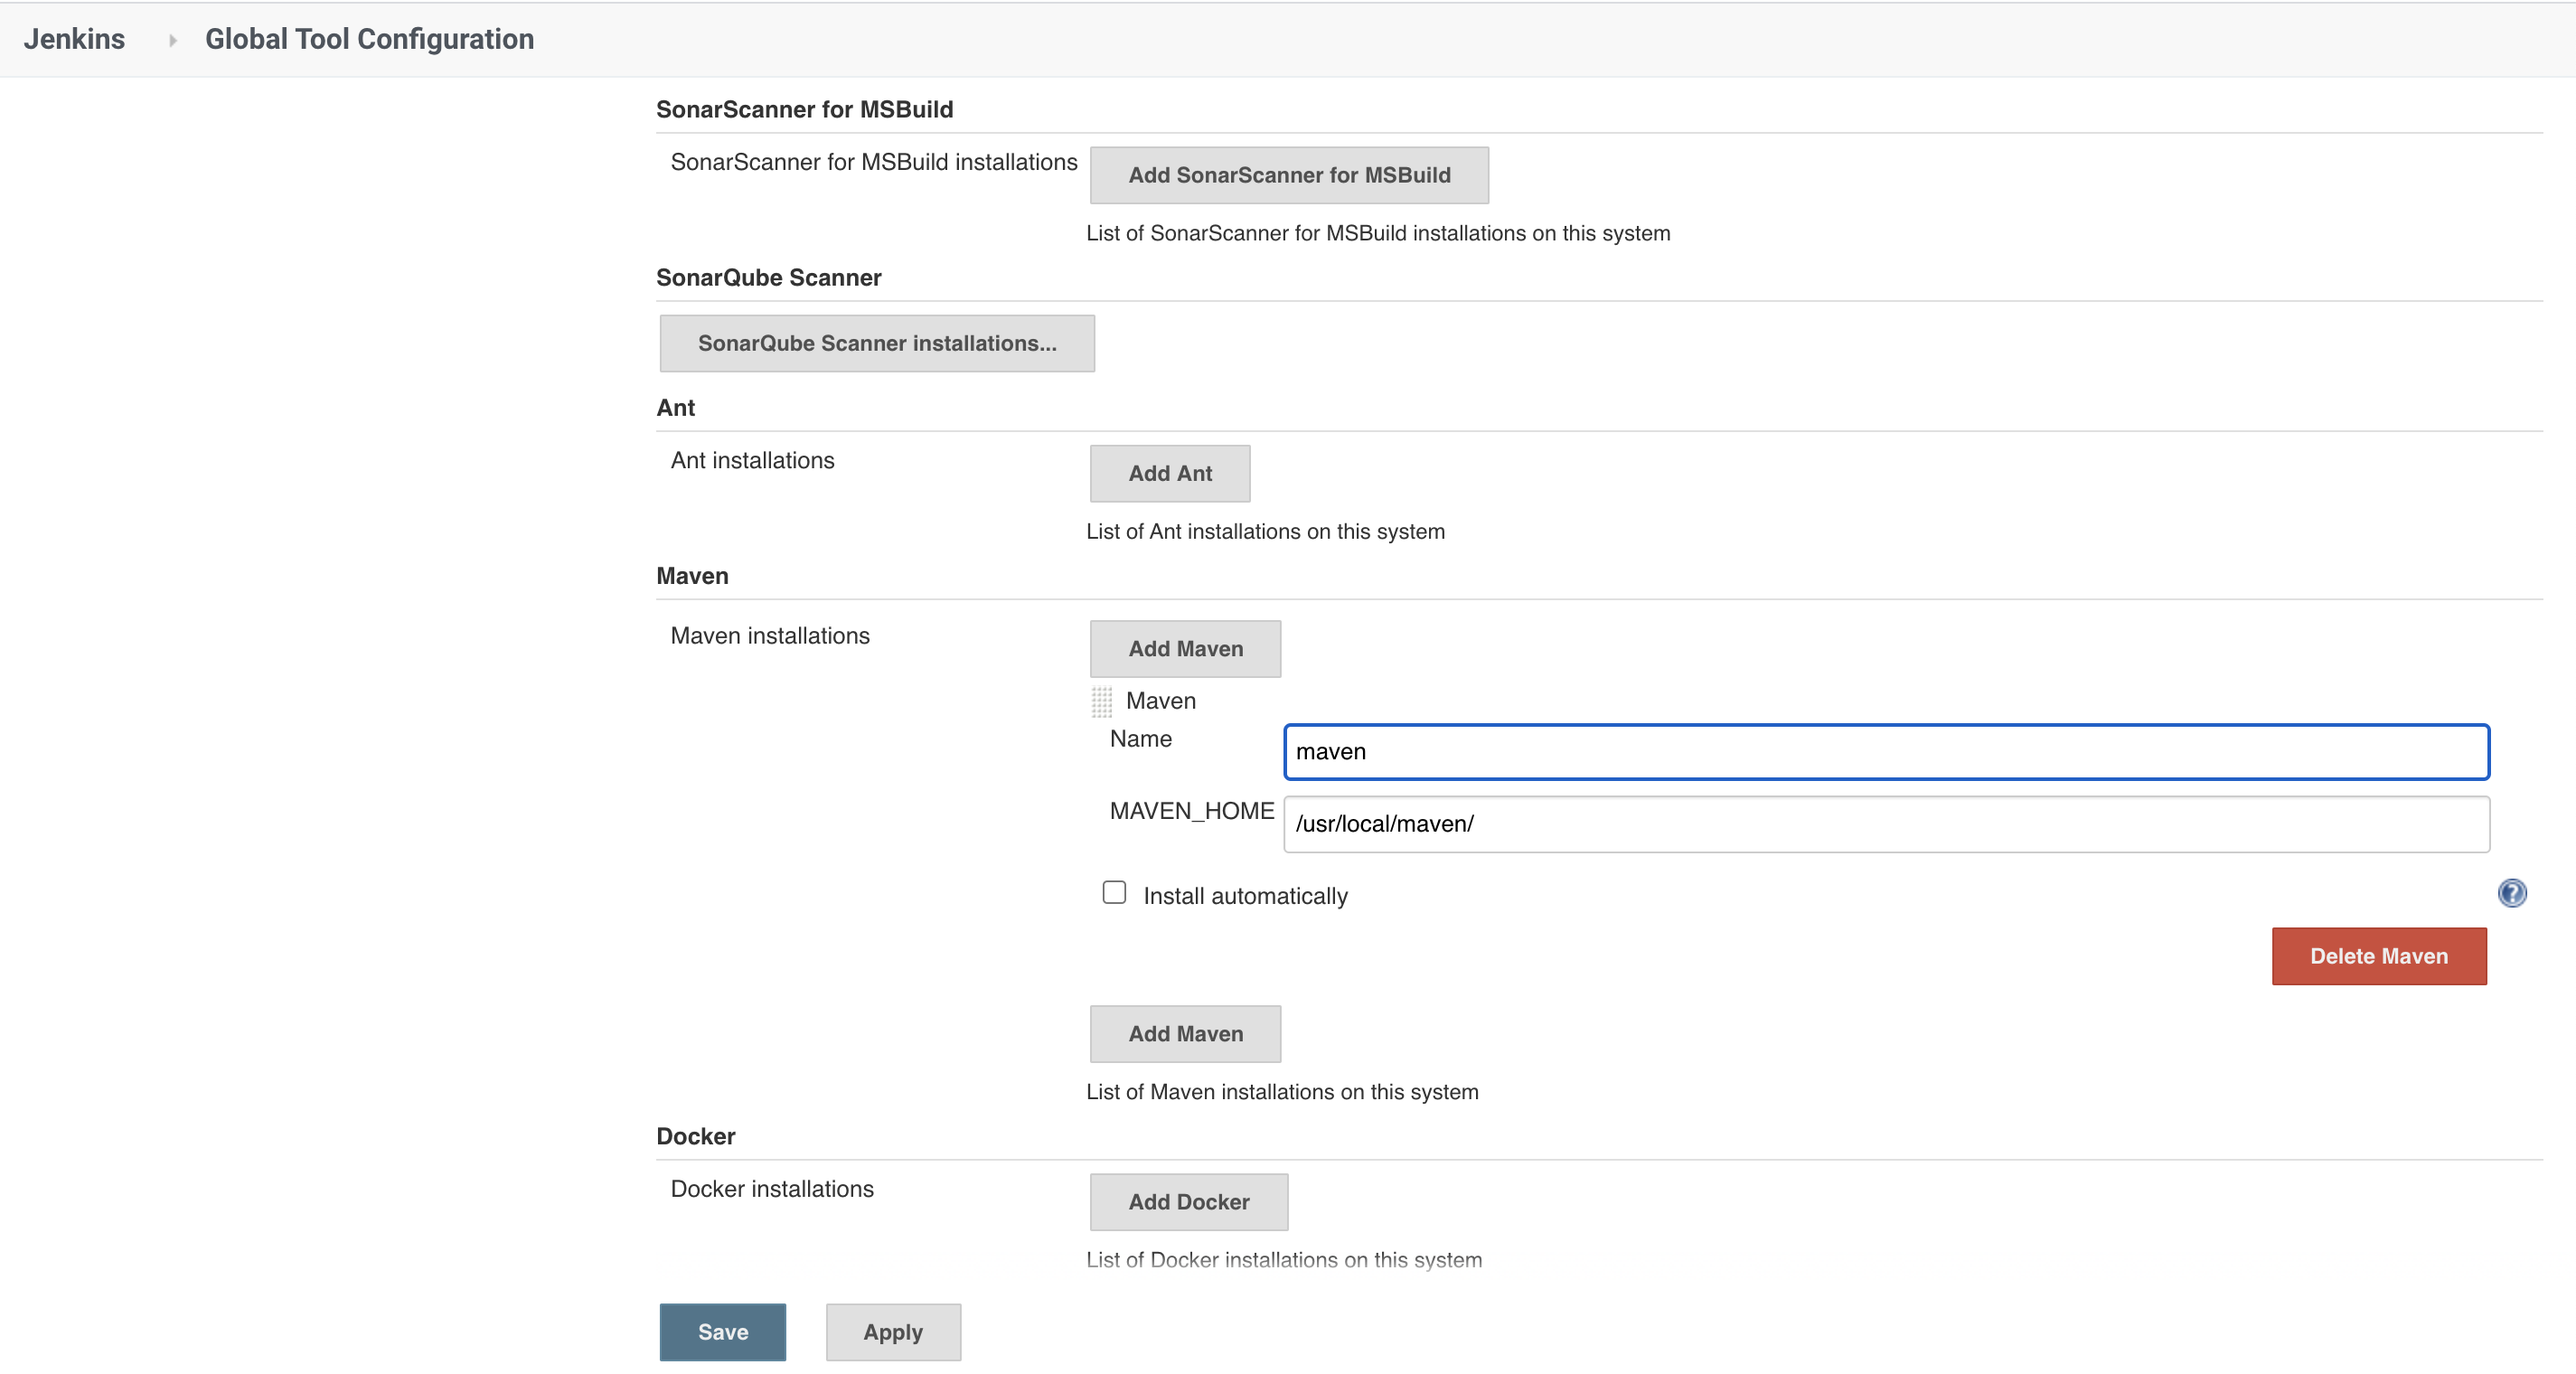Click 'List of Ant installations on this system' text
The image size is (2576, 1374).
(x=1265, y=531)
